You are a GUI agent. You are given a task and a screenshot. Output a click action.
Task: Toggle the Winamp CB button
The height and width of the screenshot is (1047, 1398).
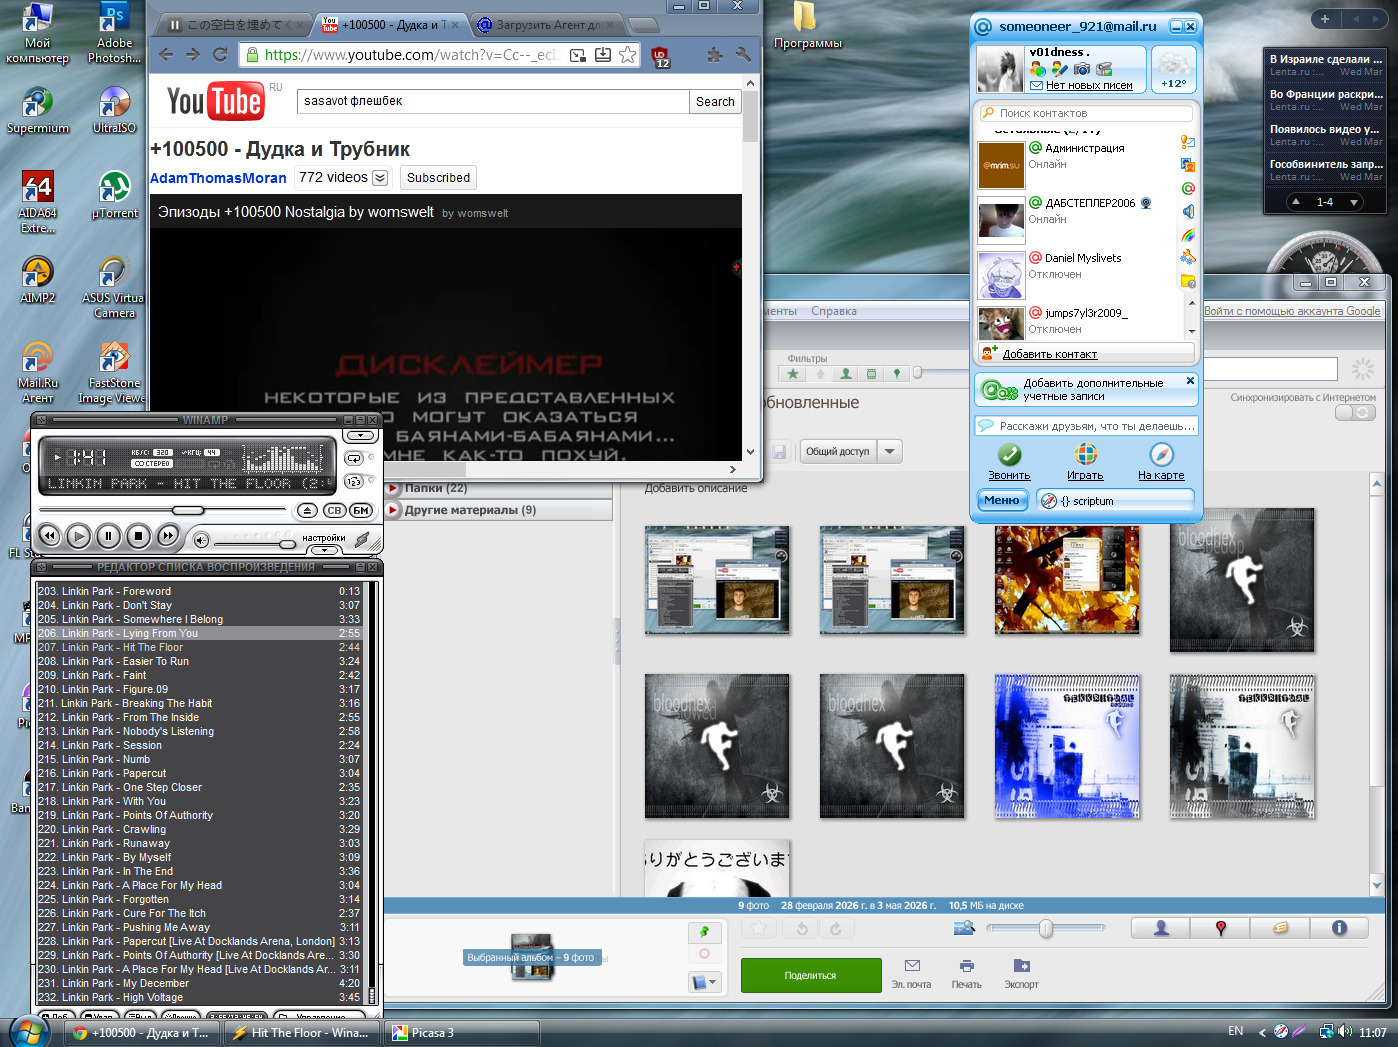point(334,510)
